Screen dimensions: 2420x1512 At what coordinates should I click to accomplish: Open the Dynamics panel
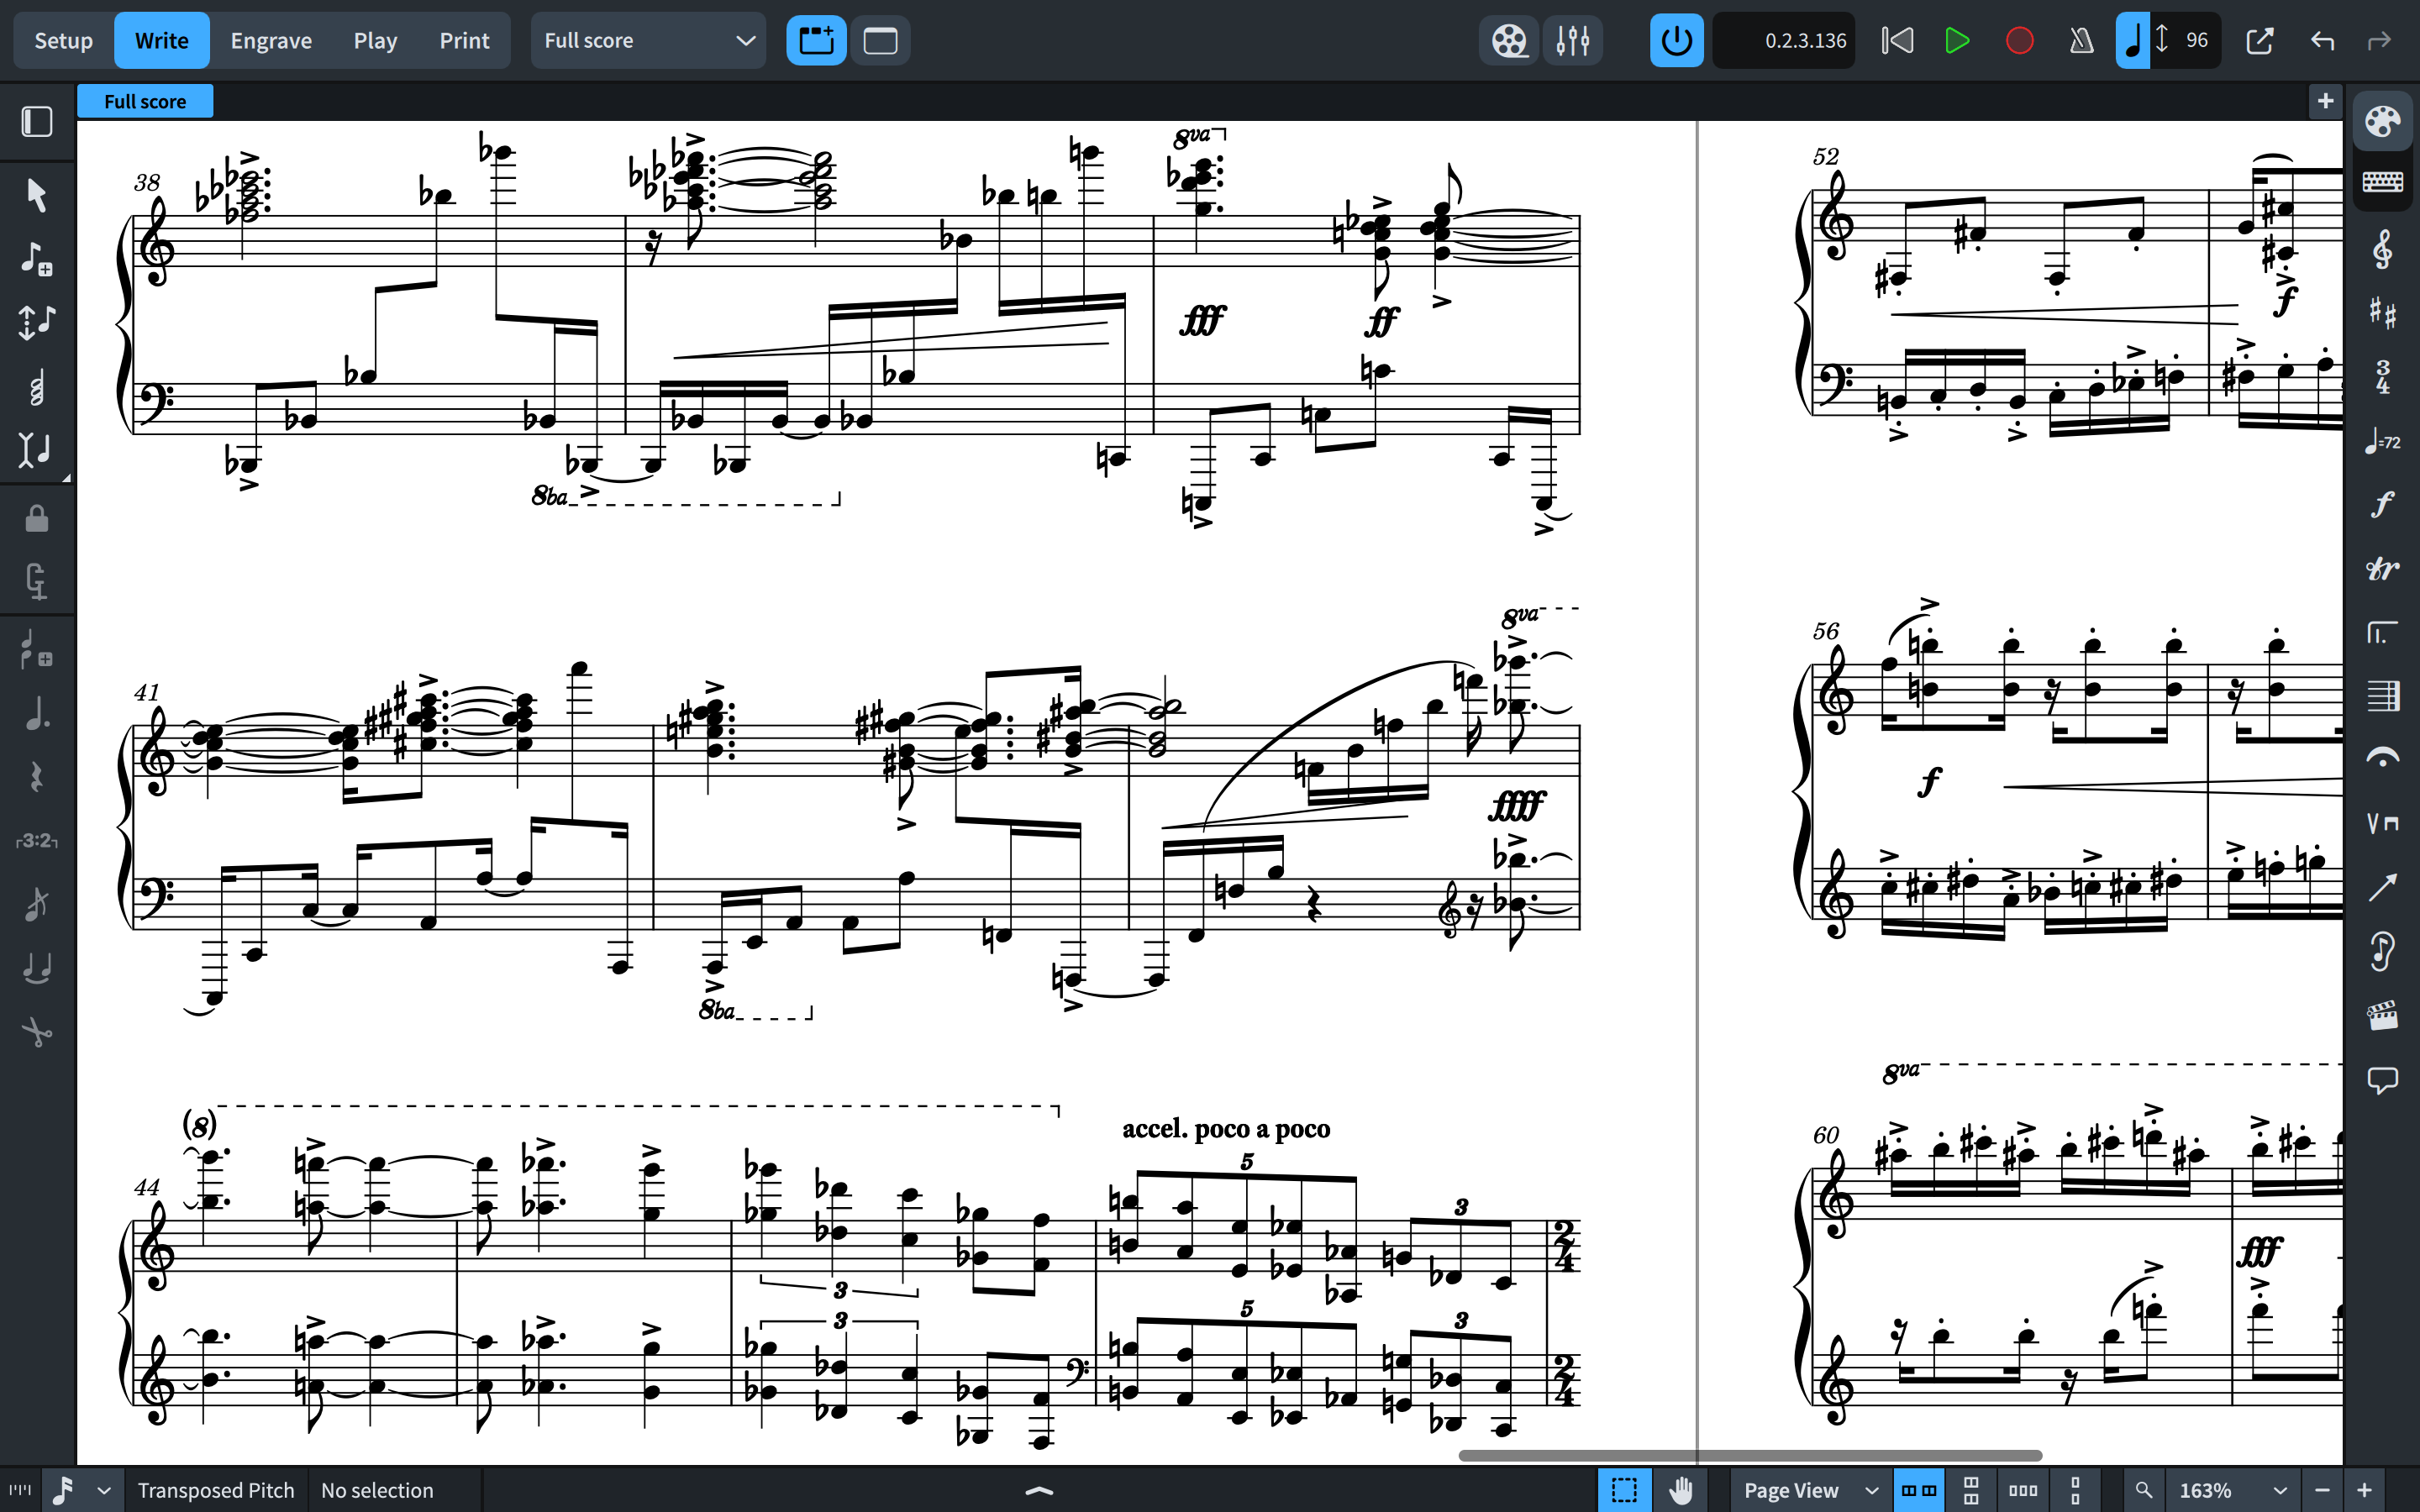tap(2382, 504)
